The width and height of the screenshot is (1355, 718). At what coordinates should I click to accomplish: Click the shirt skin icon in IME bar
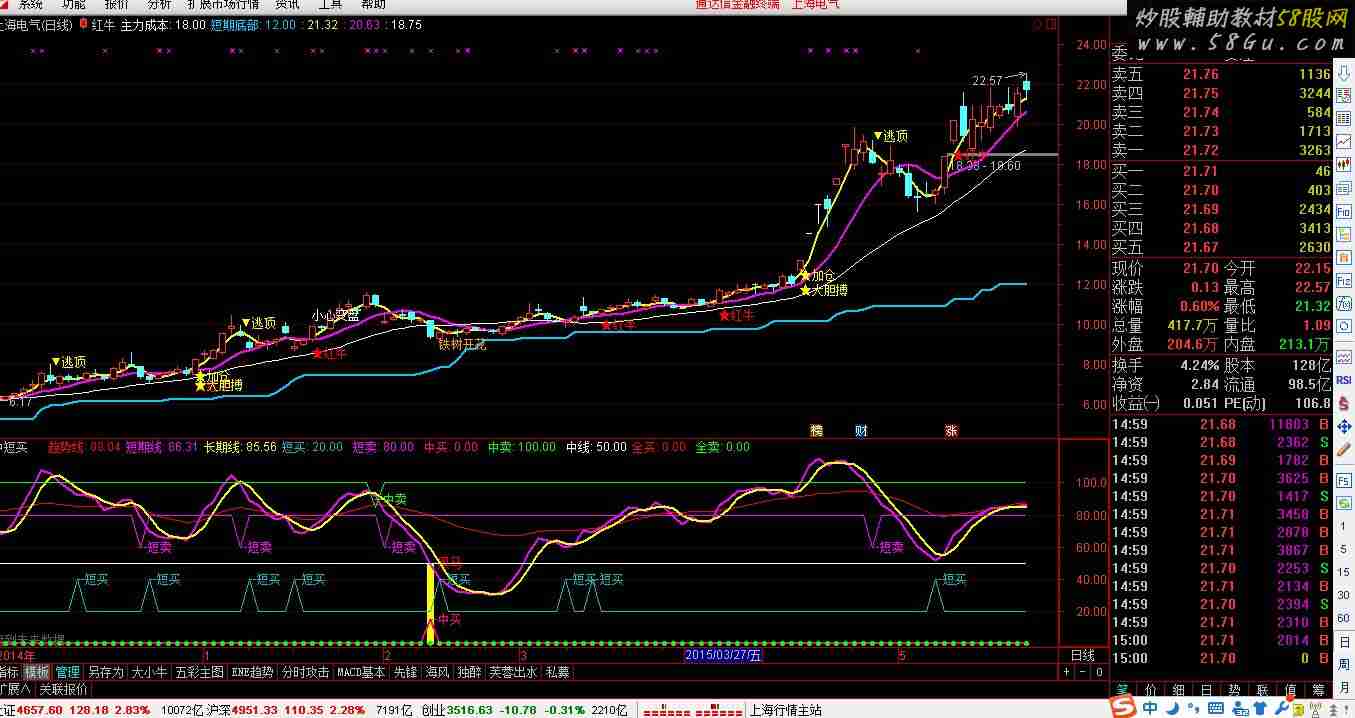tap(1261, 707)
